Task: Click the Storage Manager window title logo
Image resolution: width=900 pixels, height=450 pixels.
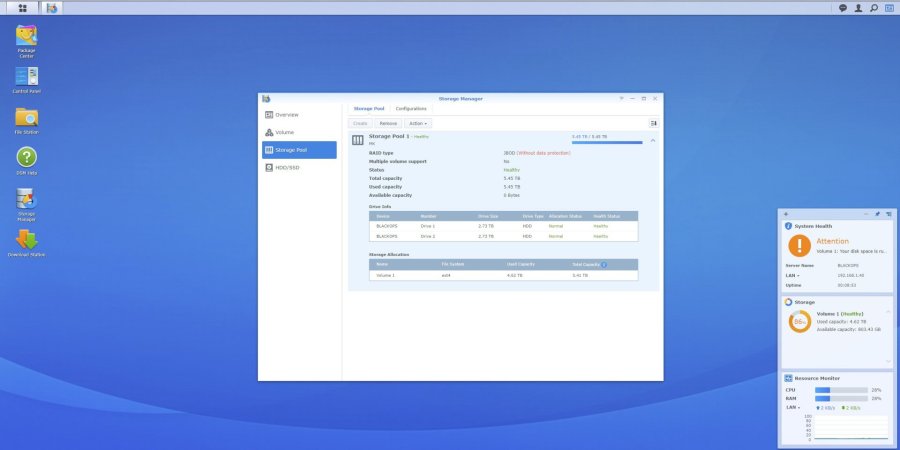Action: click(x=266, y=99)
